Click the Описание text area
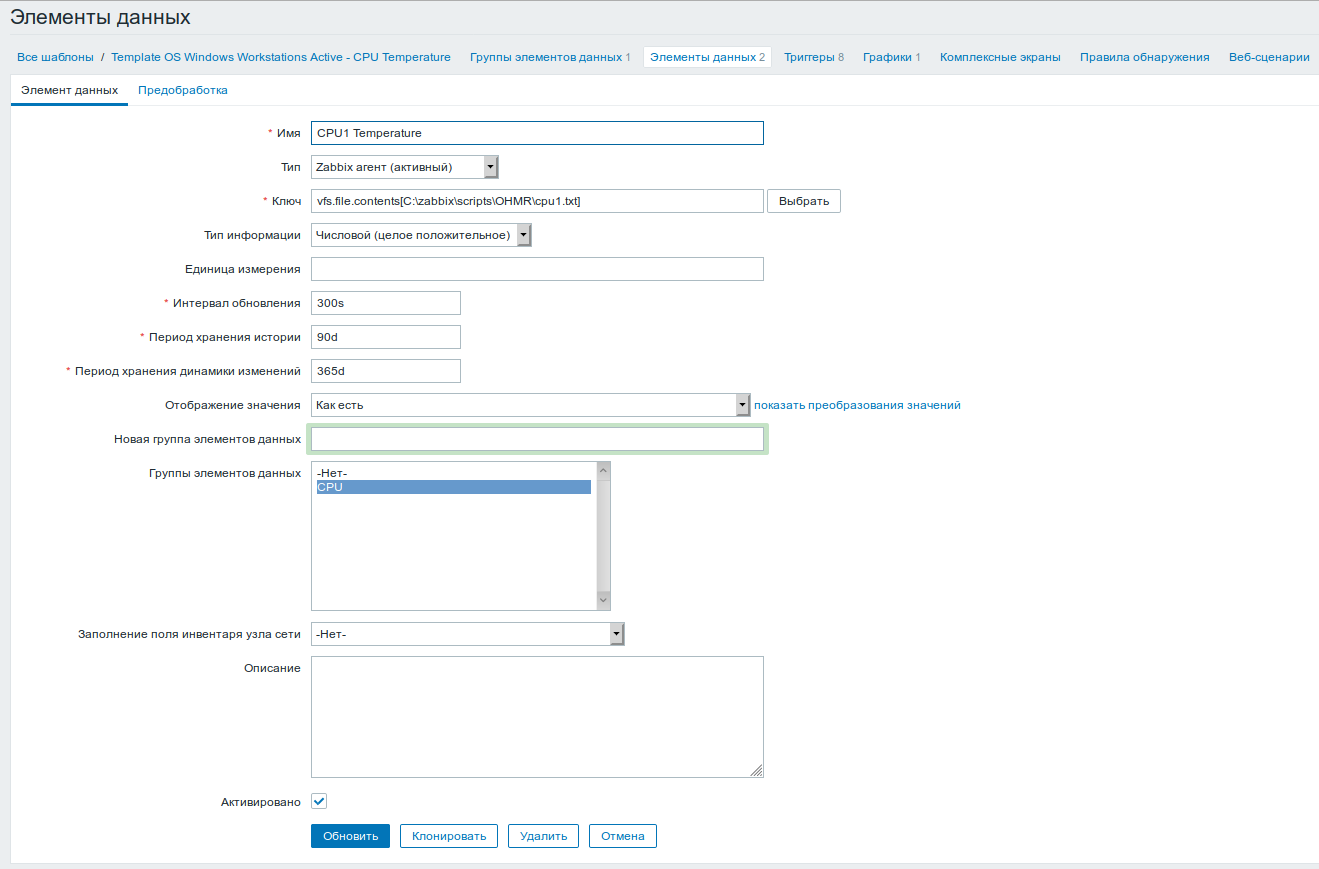This screenshot has width=1319, height=869. pos(537,717)
